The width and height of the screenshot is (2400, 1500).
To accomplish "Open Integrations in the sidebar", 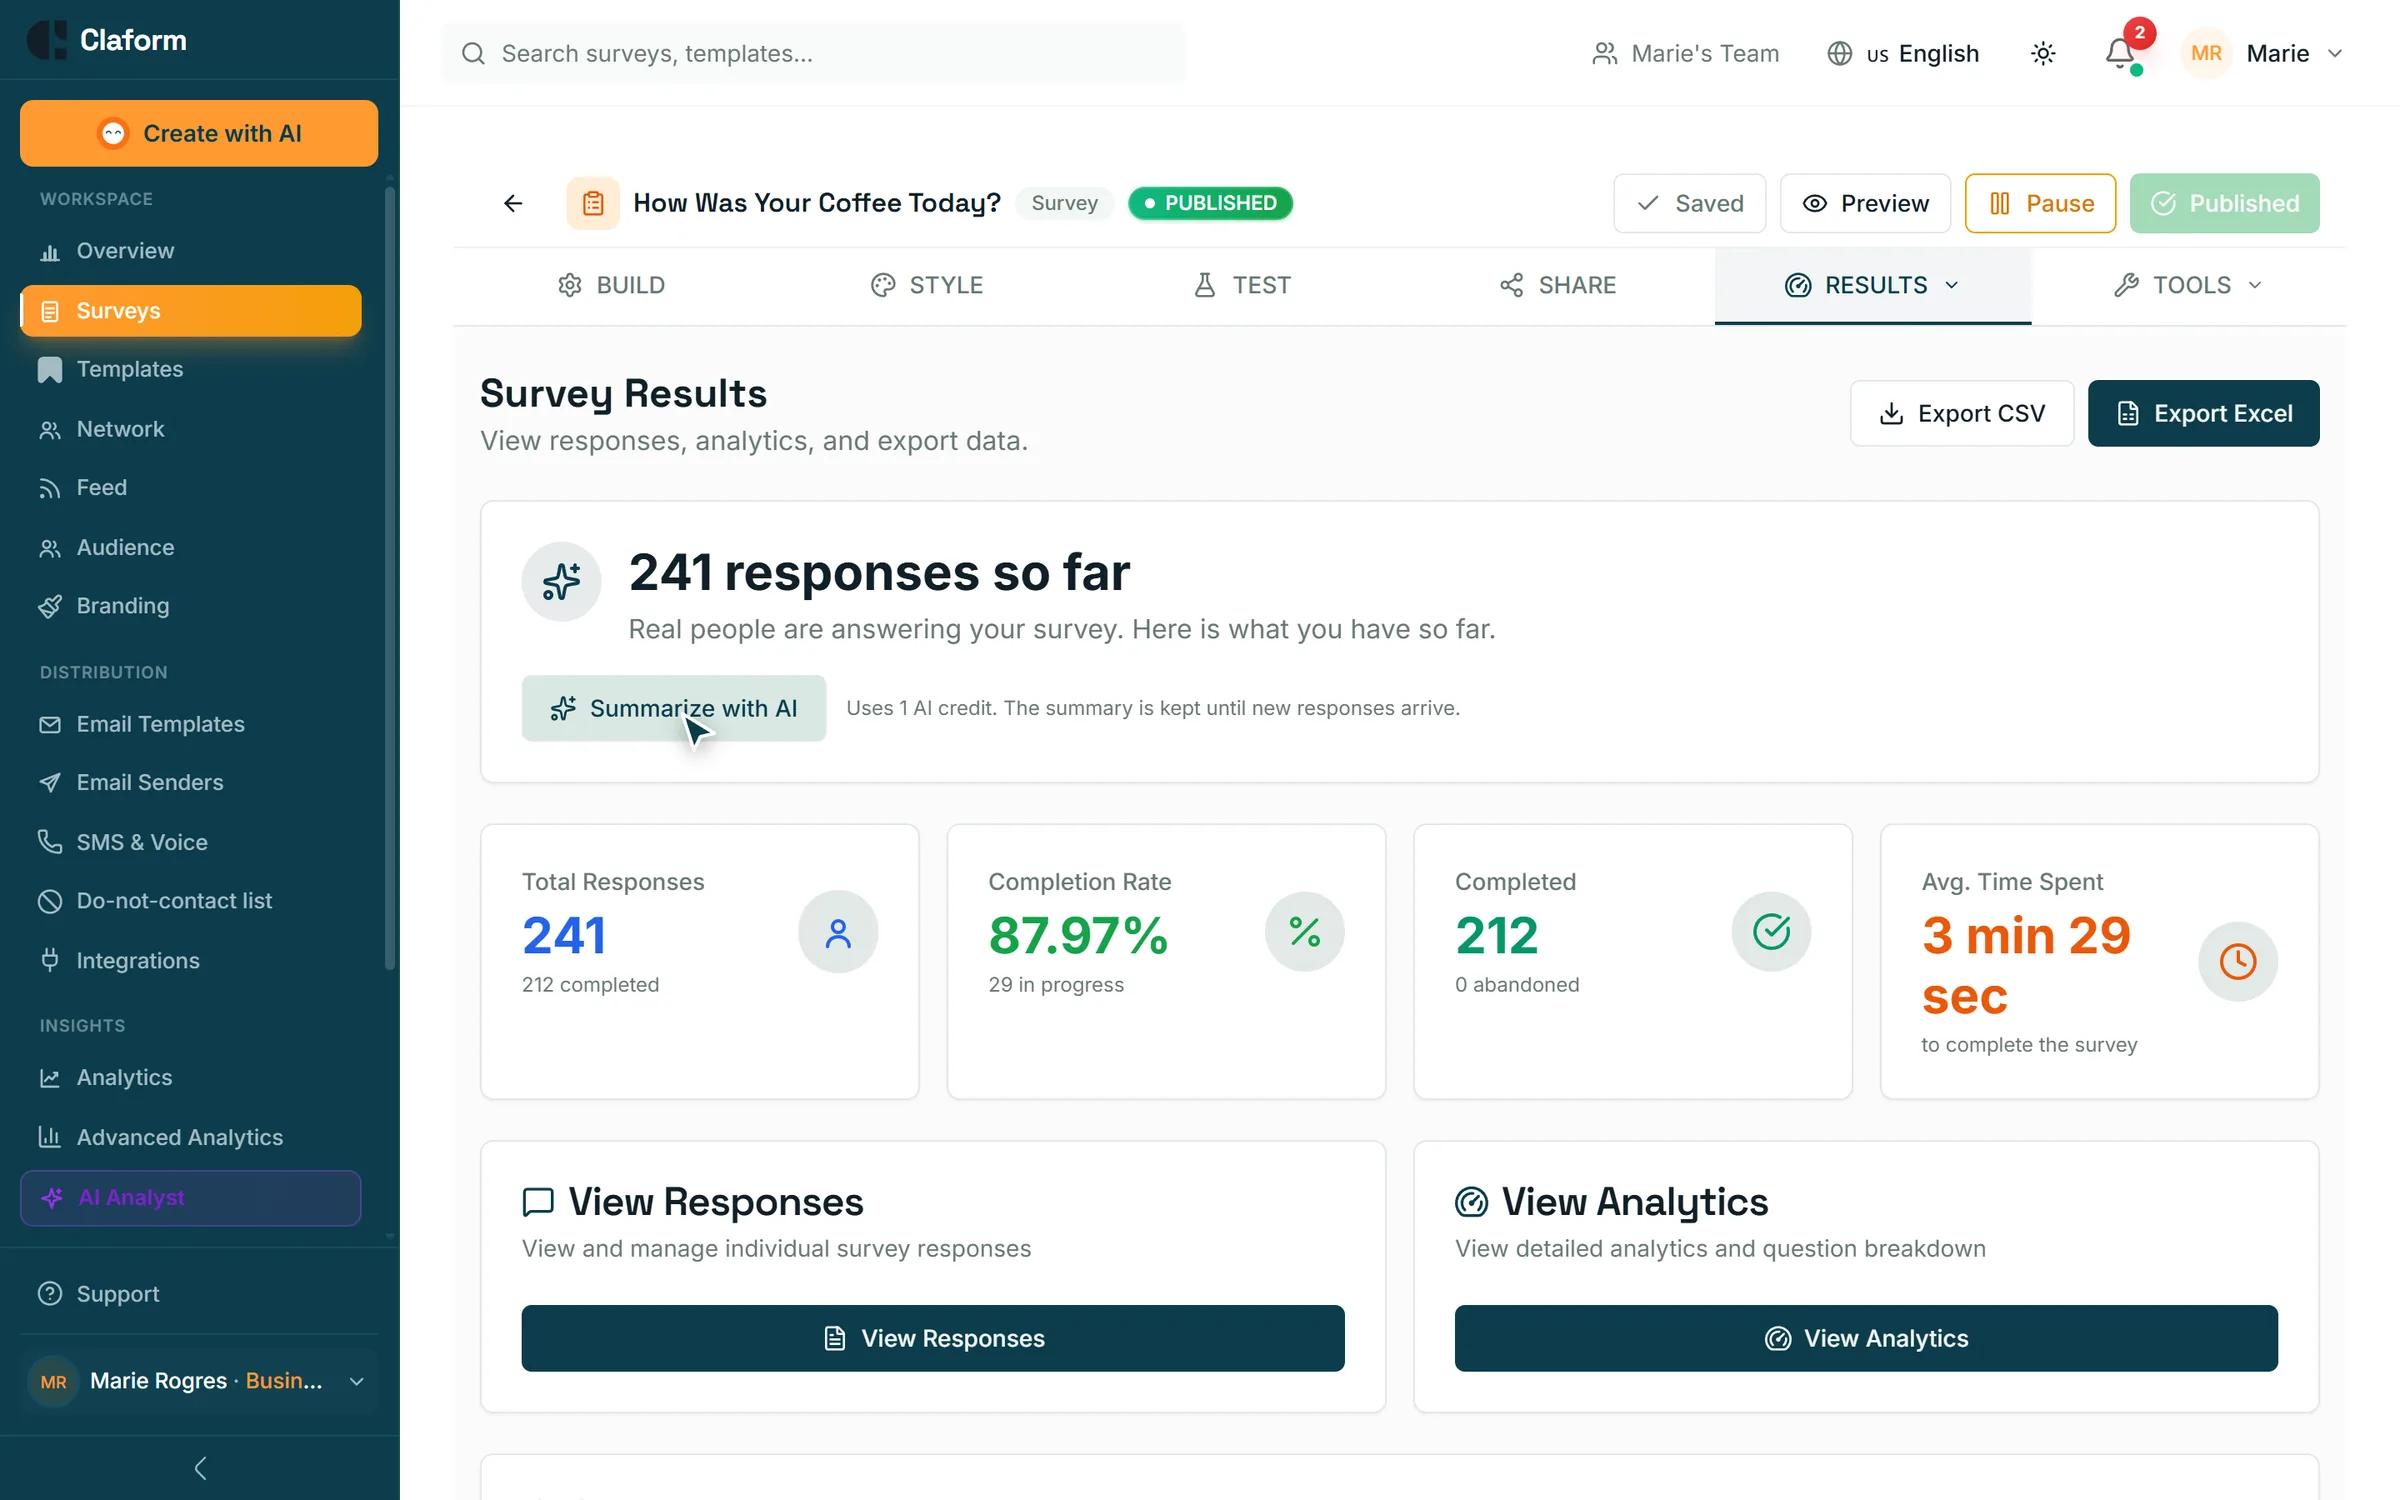I will pos(190,960).
